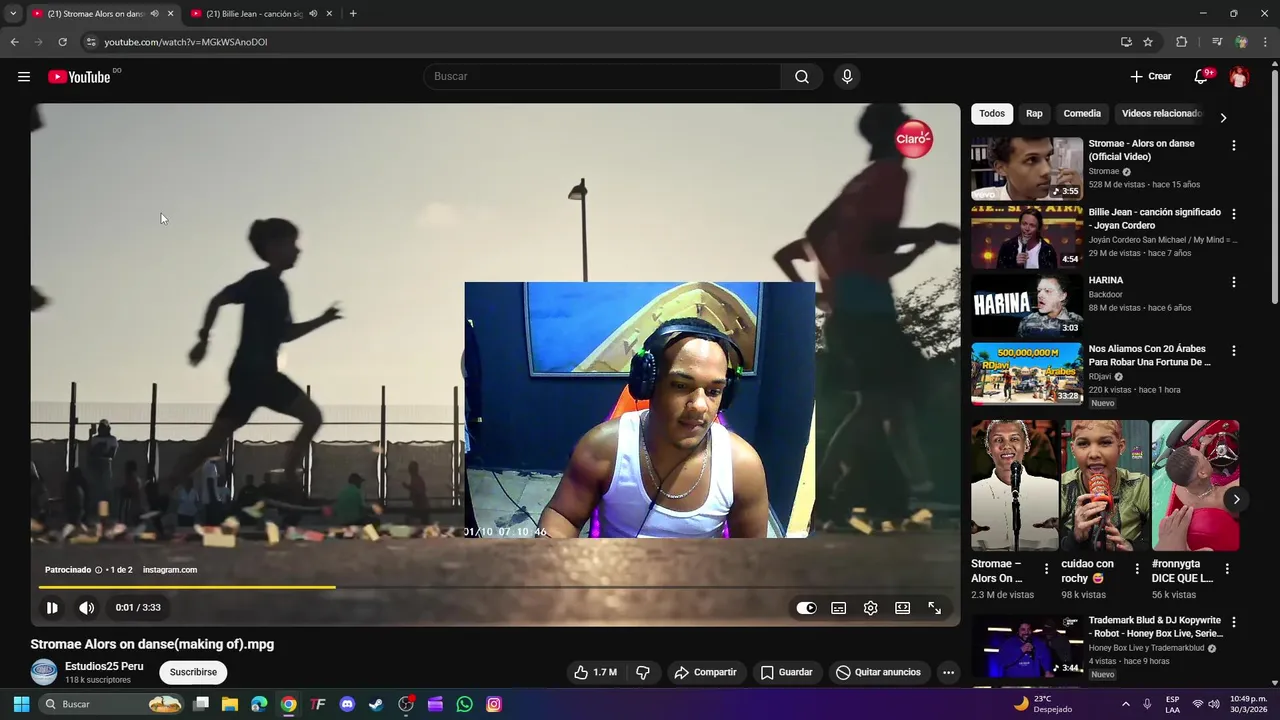Open Chrome profile avatar
The height and width of the screenshot is (720, 1280).
click(1241, 42)
